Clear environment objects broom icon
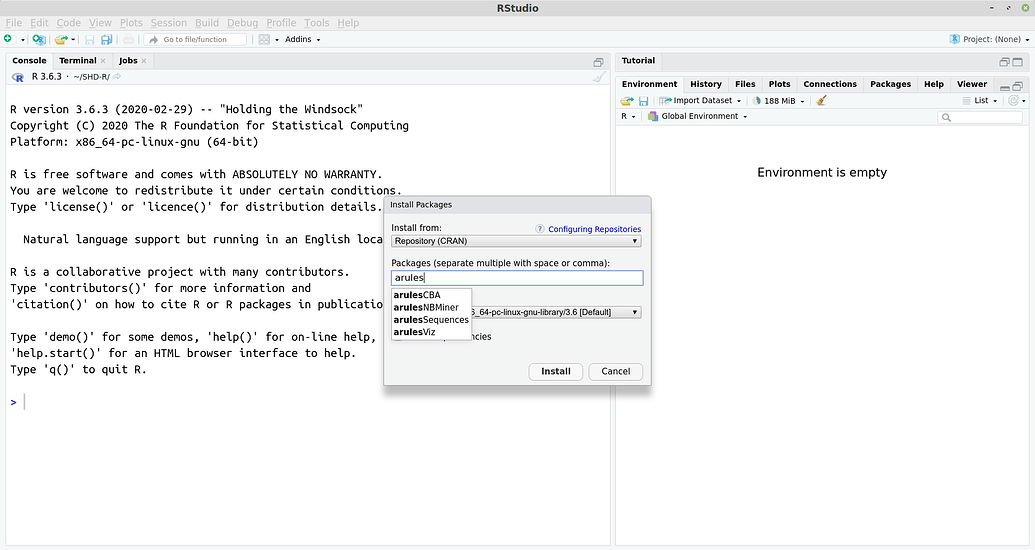This screenshot has width=1035, height=550. tap(821, 101)
